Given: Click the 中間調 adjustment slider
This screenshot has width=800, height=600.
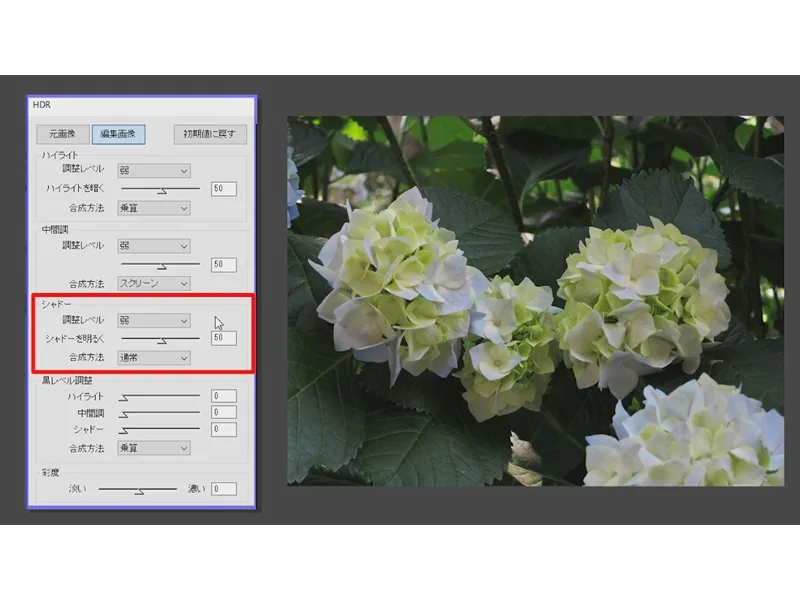Looking at the screenshot, I should click(x=160, y=265).
